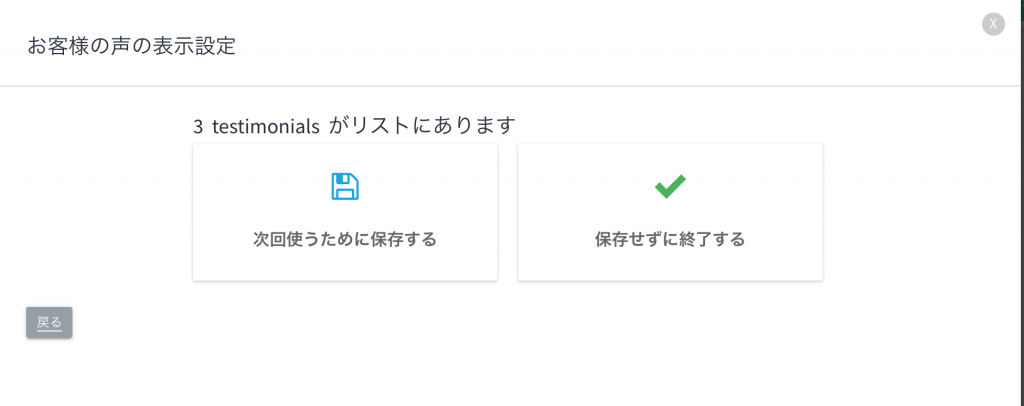The height and width of the screenshot is (406, 1024).
Task: Click the number 3 before testimonials
Action: coord(198,126)
